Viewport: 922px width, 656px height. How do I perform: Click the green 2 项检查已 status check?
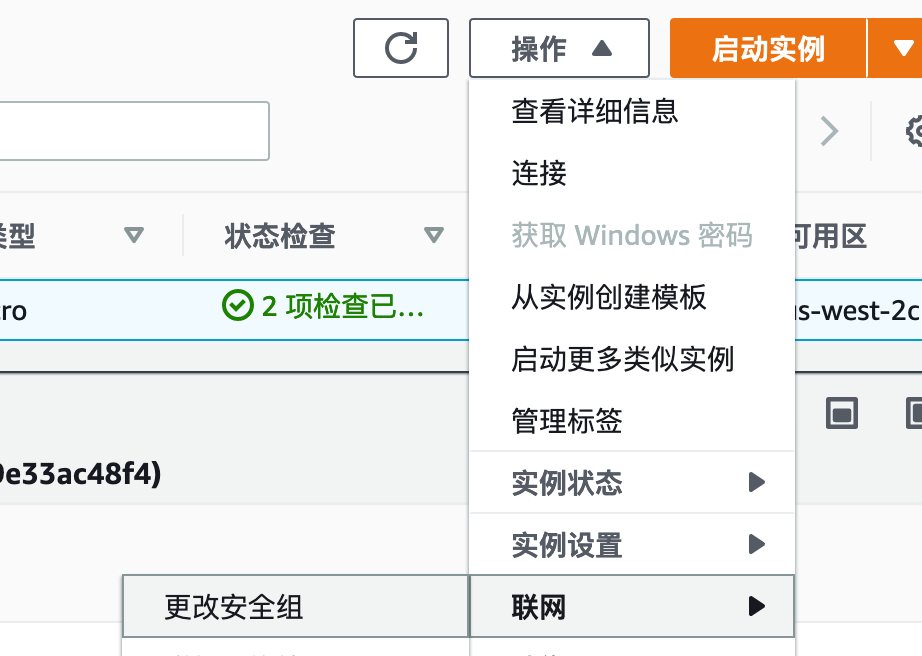click(323, 306)
